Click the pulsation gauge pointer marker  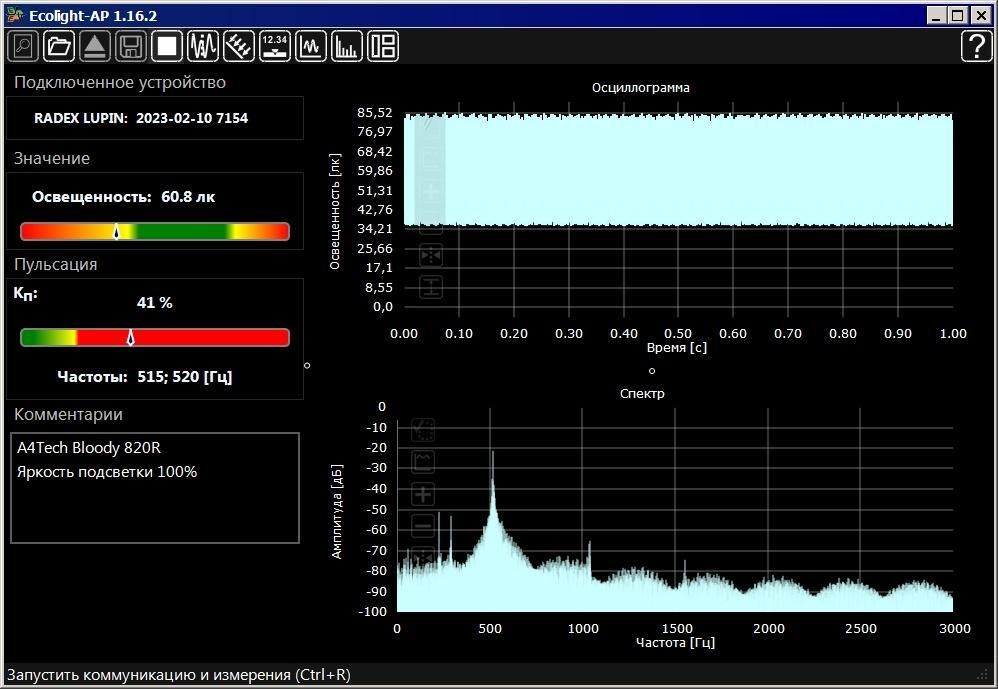click(x=130, y=337)
